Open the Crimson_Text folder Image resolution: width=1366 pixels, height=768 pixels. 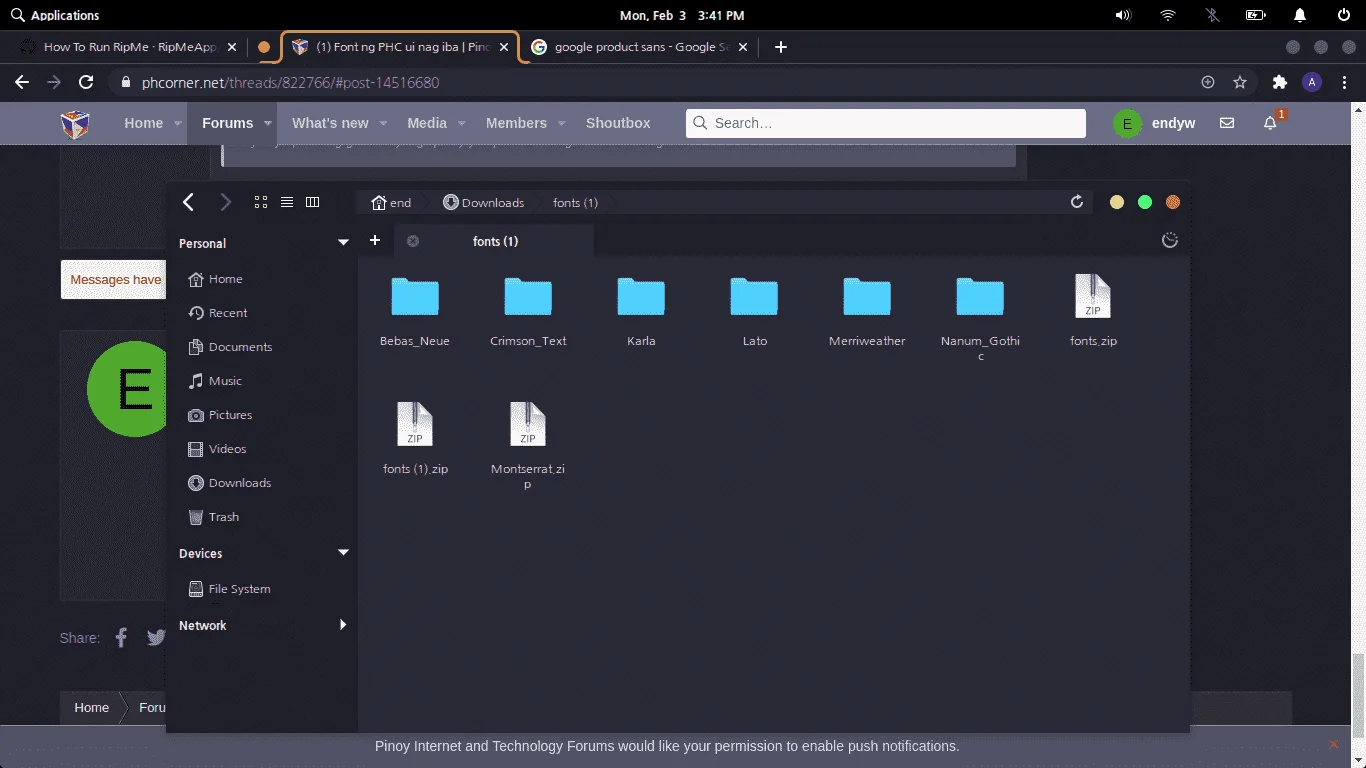click(x=528, y=312)
